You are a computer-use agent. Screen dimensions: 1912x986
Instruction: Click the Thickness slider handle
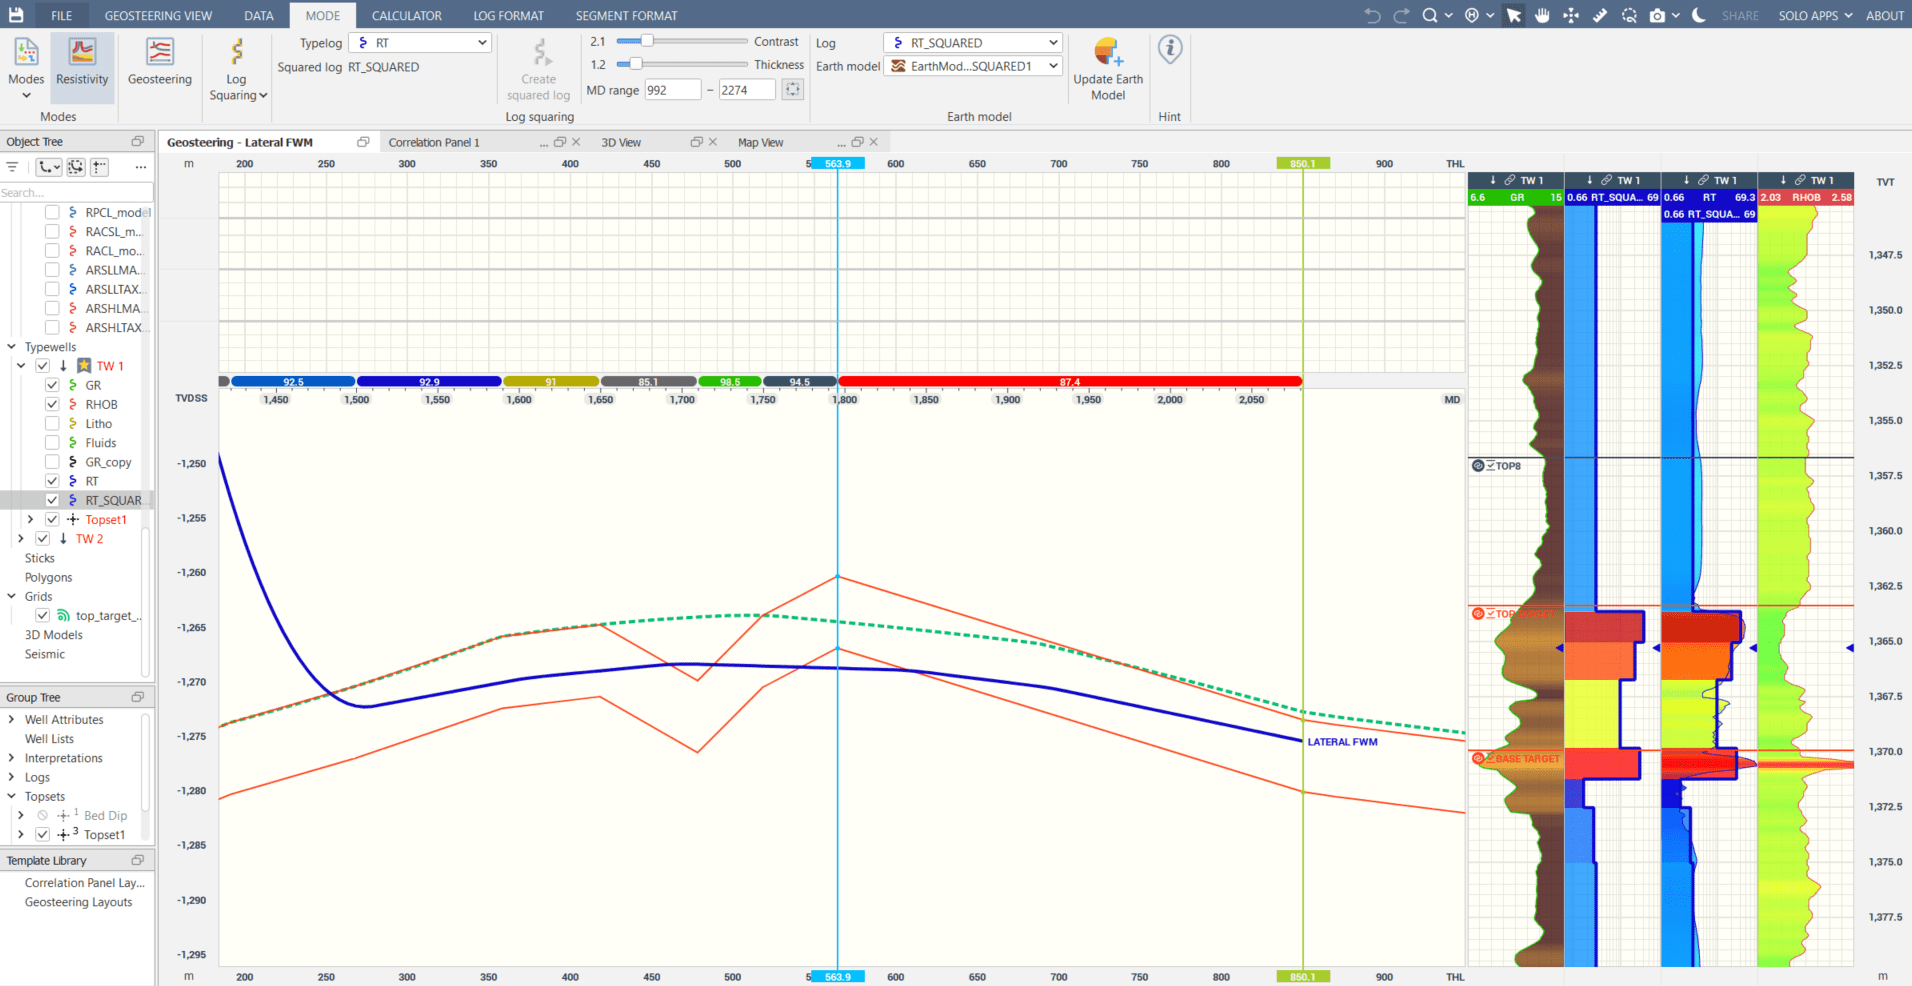[635, 64]
